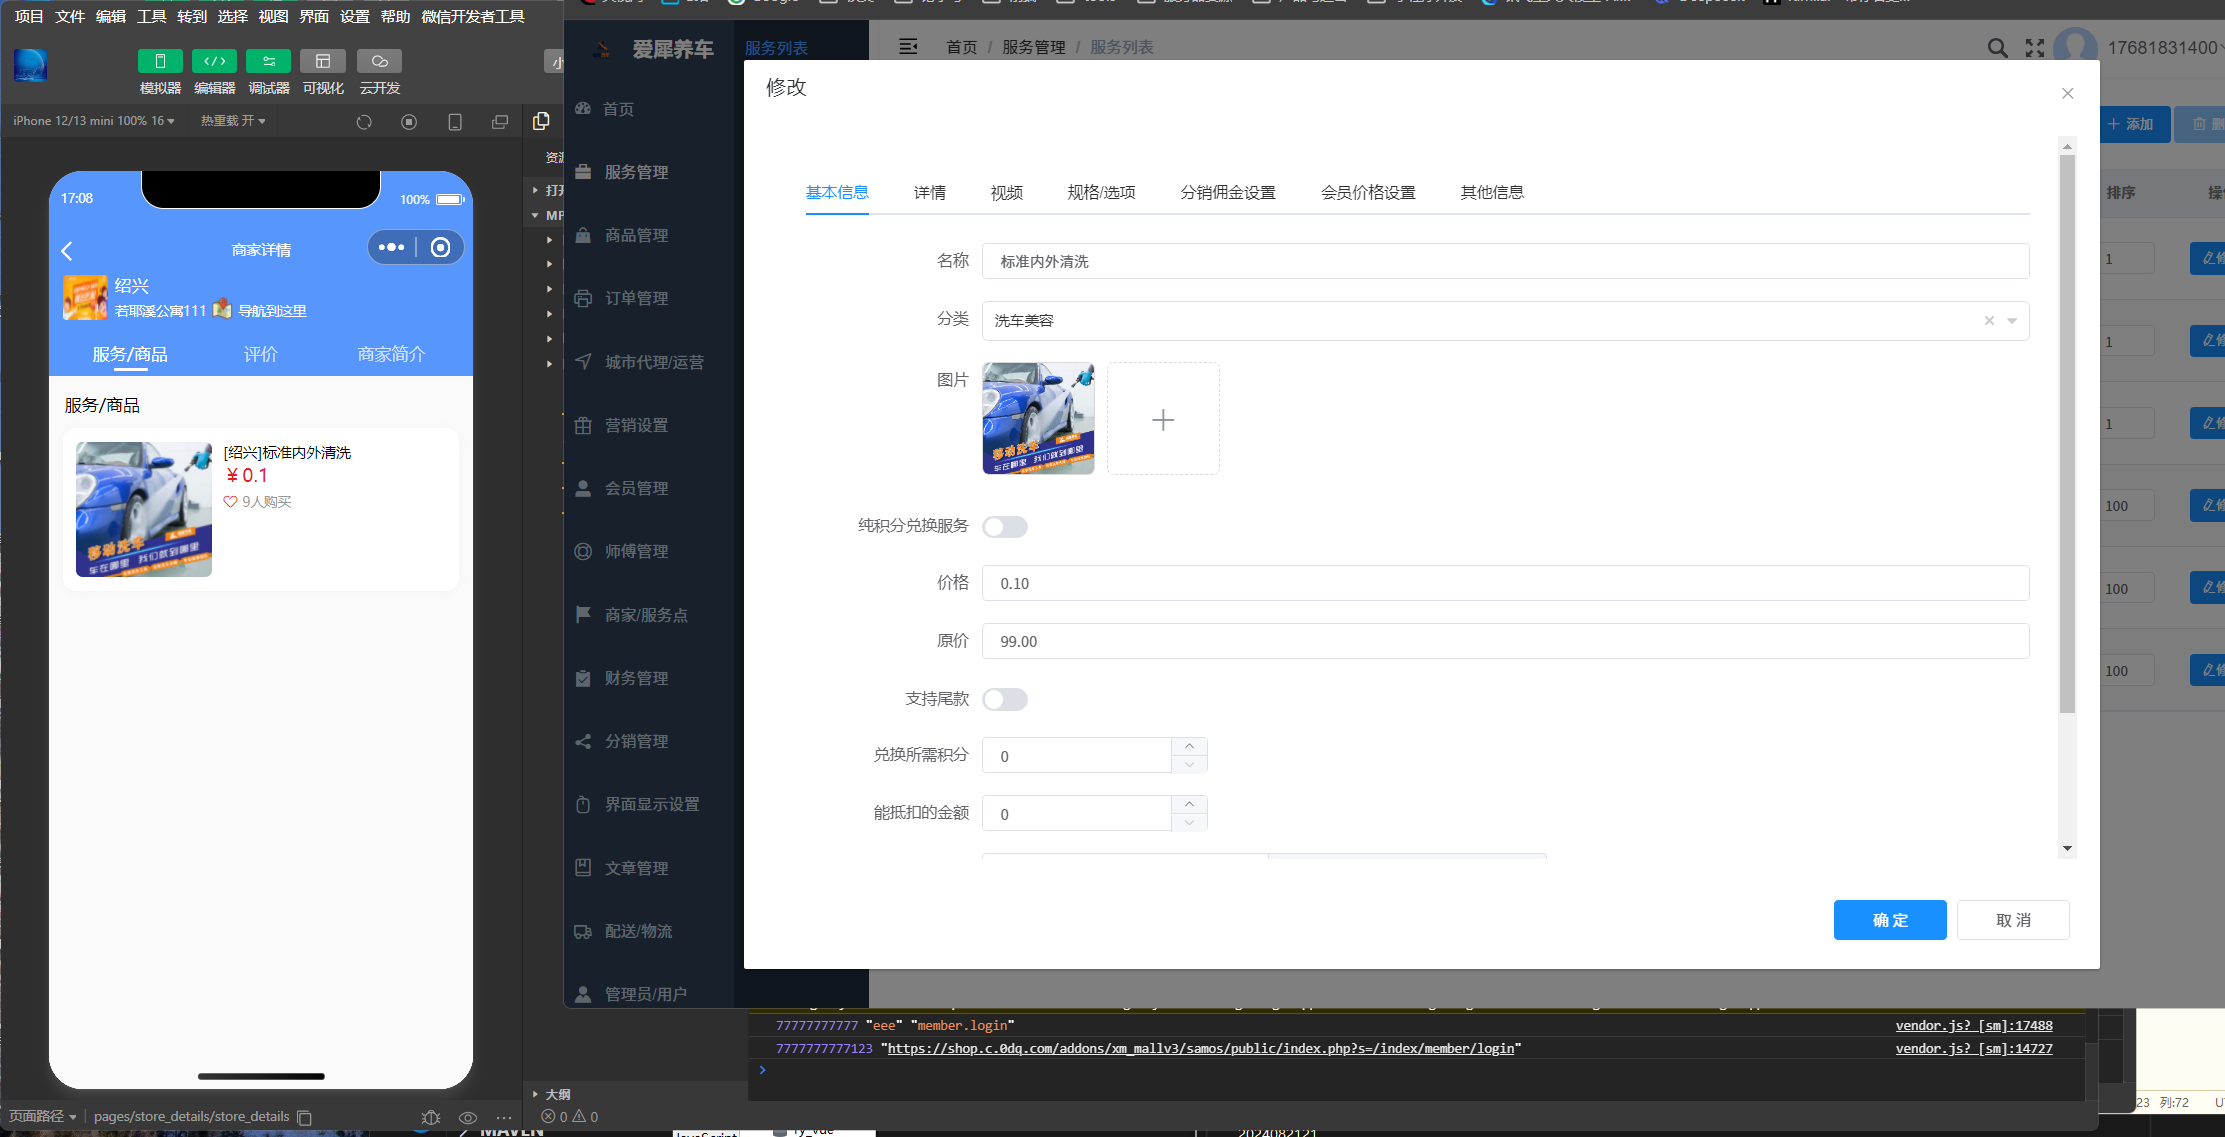Click the 模拟器 simulator toolbar icon
The image size is (2225, 1137).
click(x=160, y=61)
